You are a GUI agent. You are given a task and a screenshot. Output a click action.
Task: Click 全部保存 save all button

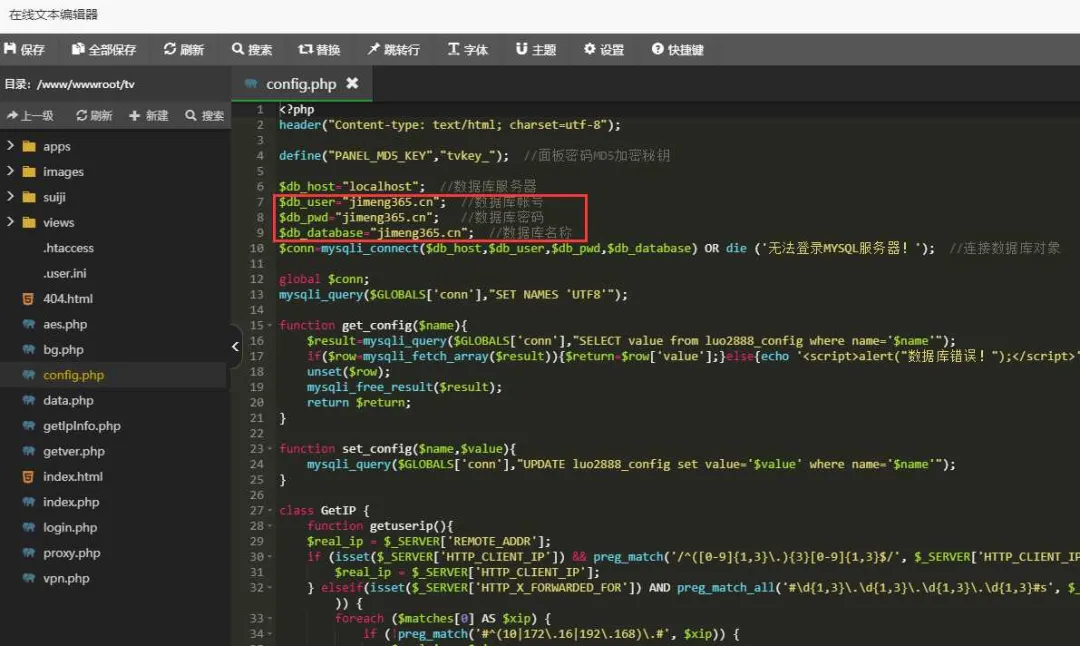click(x=104, y=50)
